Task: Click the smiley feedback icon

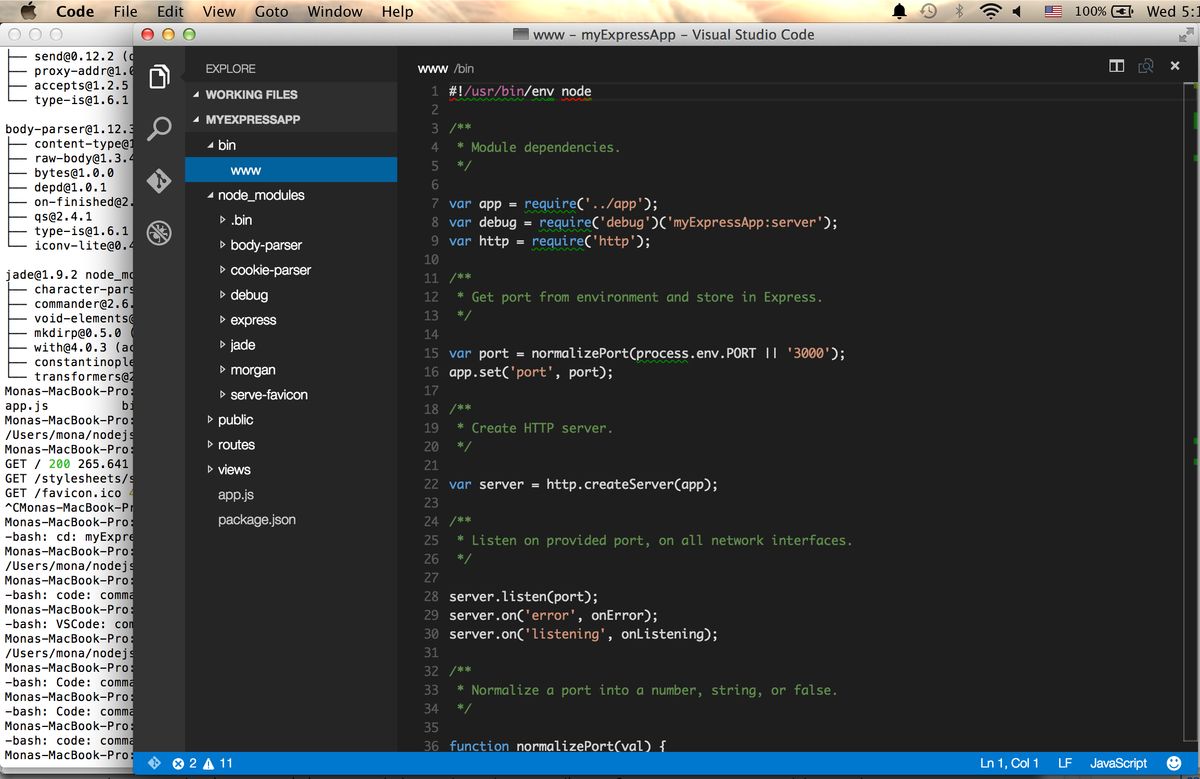Action: 1173,763
